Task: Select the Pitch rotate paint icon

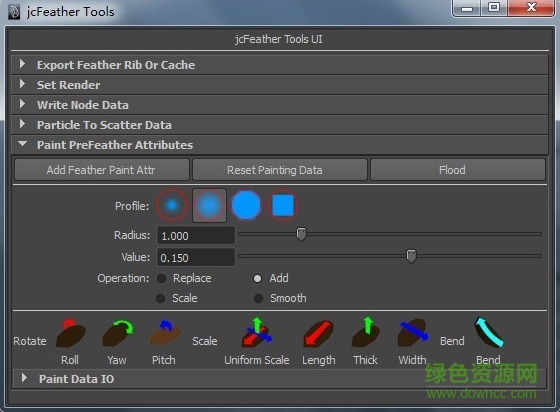Action: [x=165, y=333]
